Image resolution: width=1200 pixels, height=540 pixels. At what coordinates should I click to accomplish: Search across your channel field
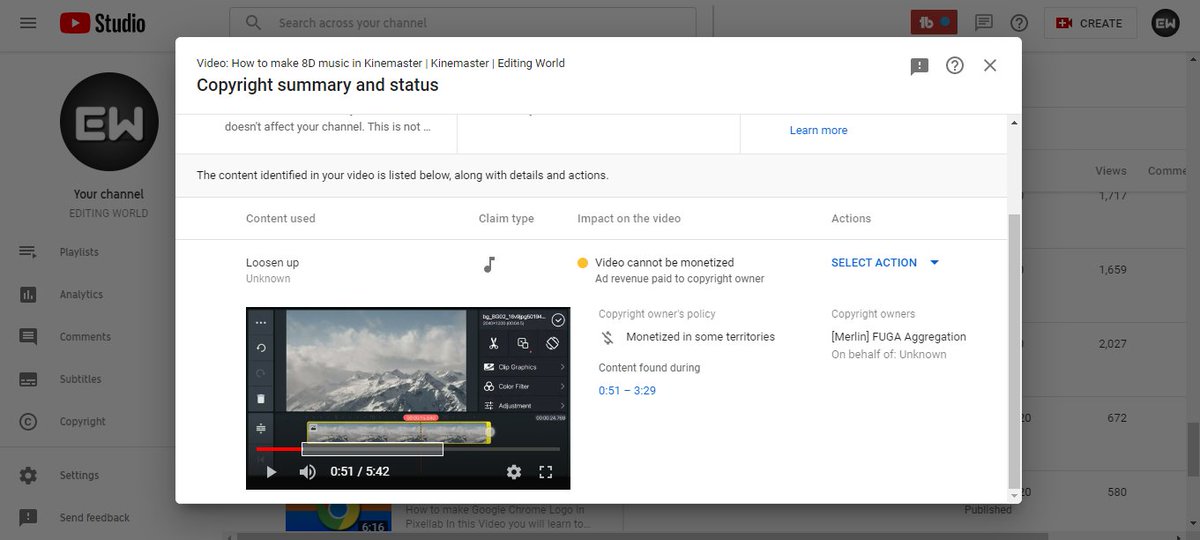[463, 22]
